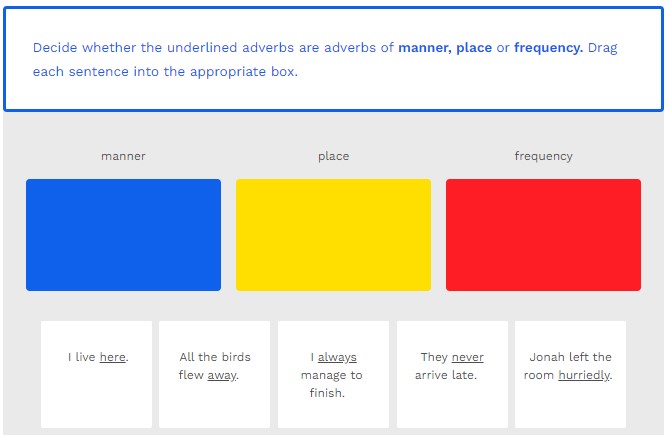Viewport: 670px width, 435px height.
Task: Click the 'manner' label above the blue box
Action: point(123,156)
